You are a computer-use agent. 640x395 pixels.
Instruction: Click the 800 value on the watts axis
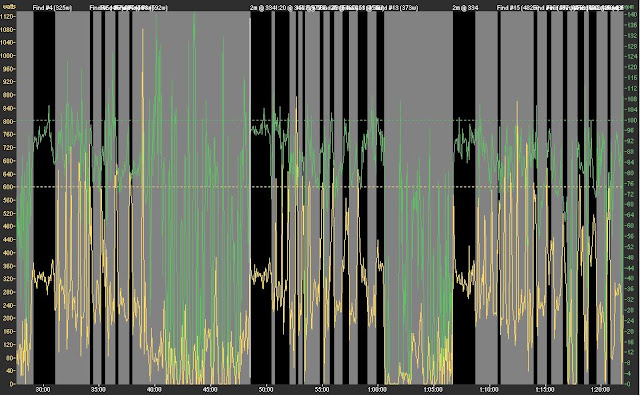coord(9,121)
